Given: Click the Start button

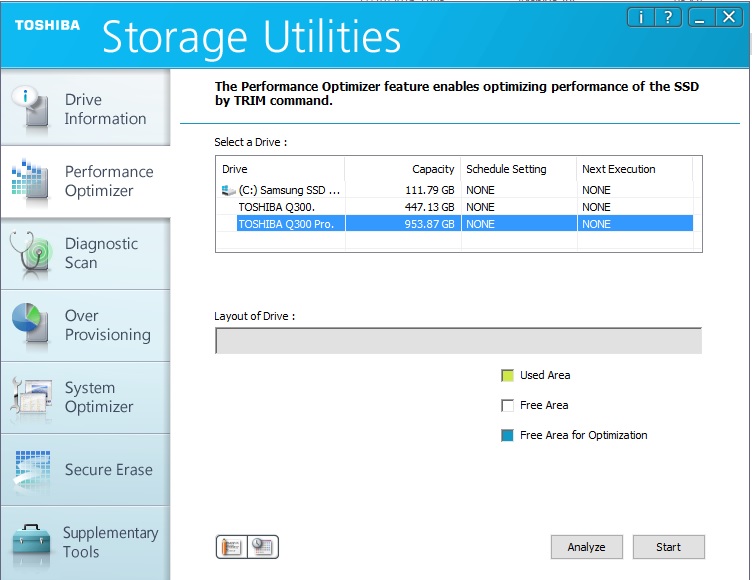Looking at the screenshot, I should 669,547.
